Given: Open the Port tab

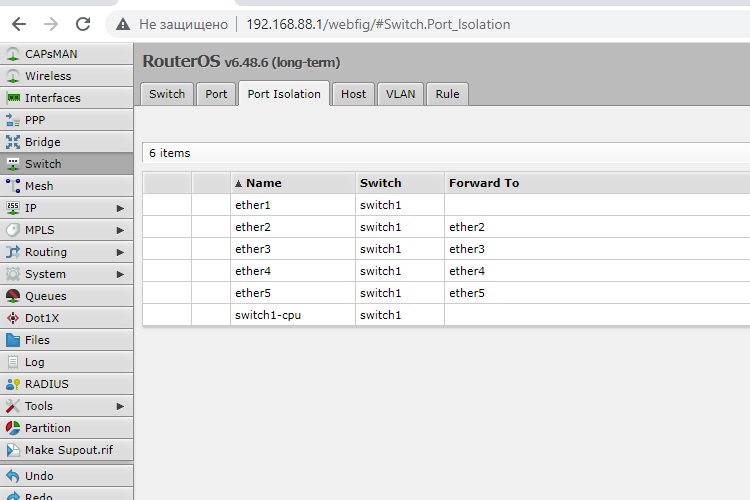Looking at the screenshot, I should point(216,94).
